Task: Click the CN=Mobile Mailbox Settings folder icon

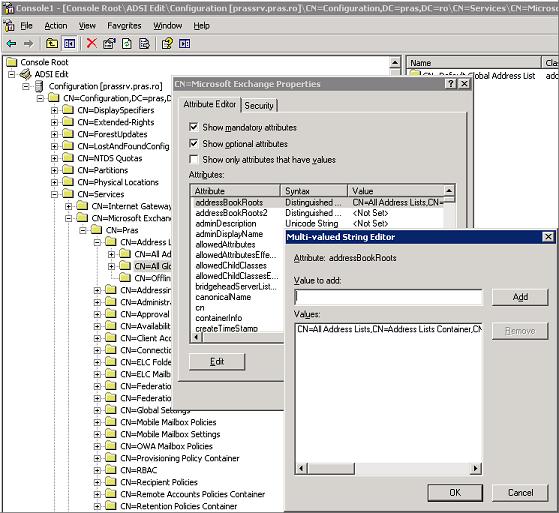Action: (x=111, y=434)
